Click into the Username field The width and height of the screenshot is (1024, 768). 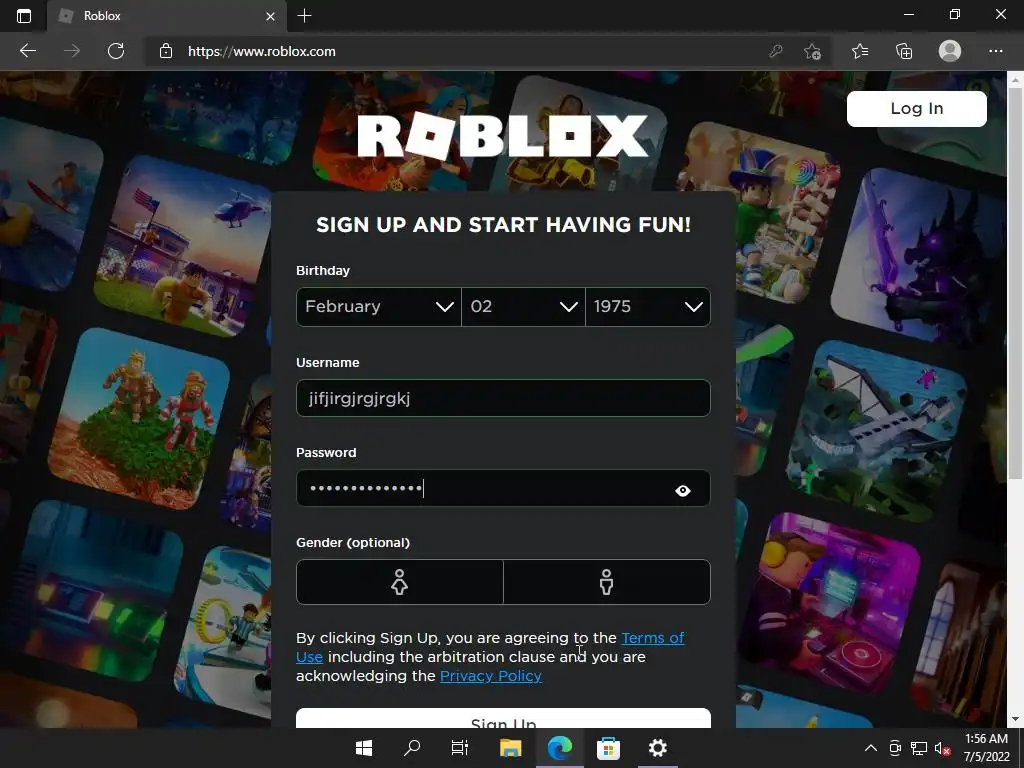(x=503, y=398)
